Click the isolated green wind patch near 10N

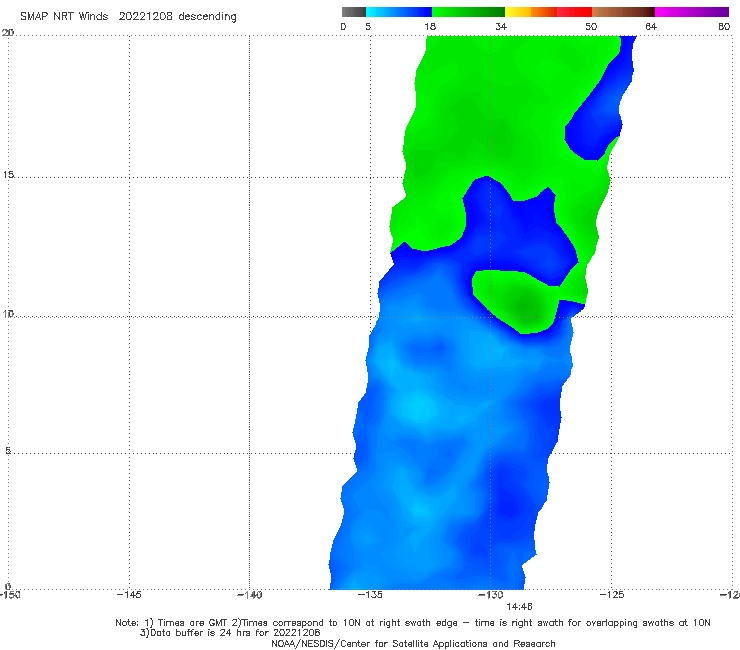(x=517, y=301)
